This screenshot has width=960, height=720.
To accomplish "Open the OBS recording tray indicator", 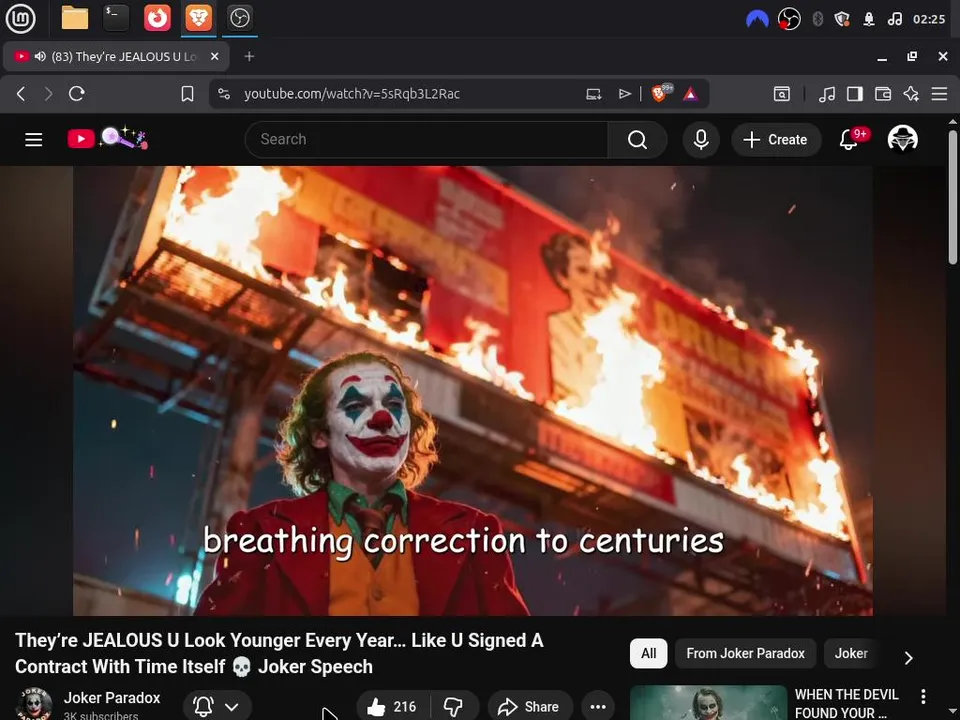I will pos(789,19).
